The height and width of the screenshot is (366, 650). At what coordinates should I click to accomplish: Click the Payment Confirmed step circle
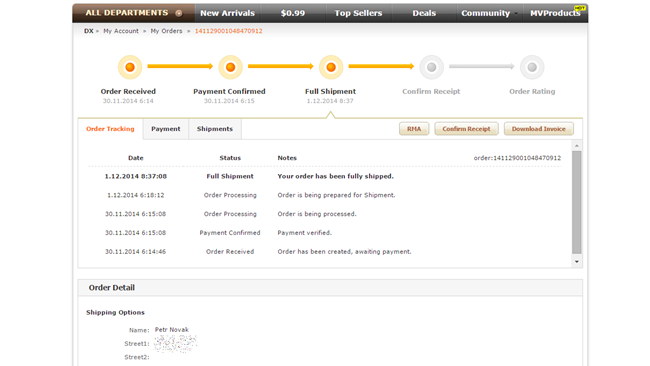click(230, 67)
